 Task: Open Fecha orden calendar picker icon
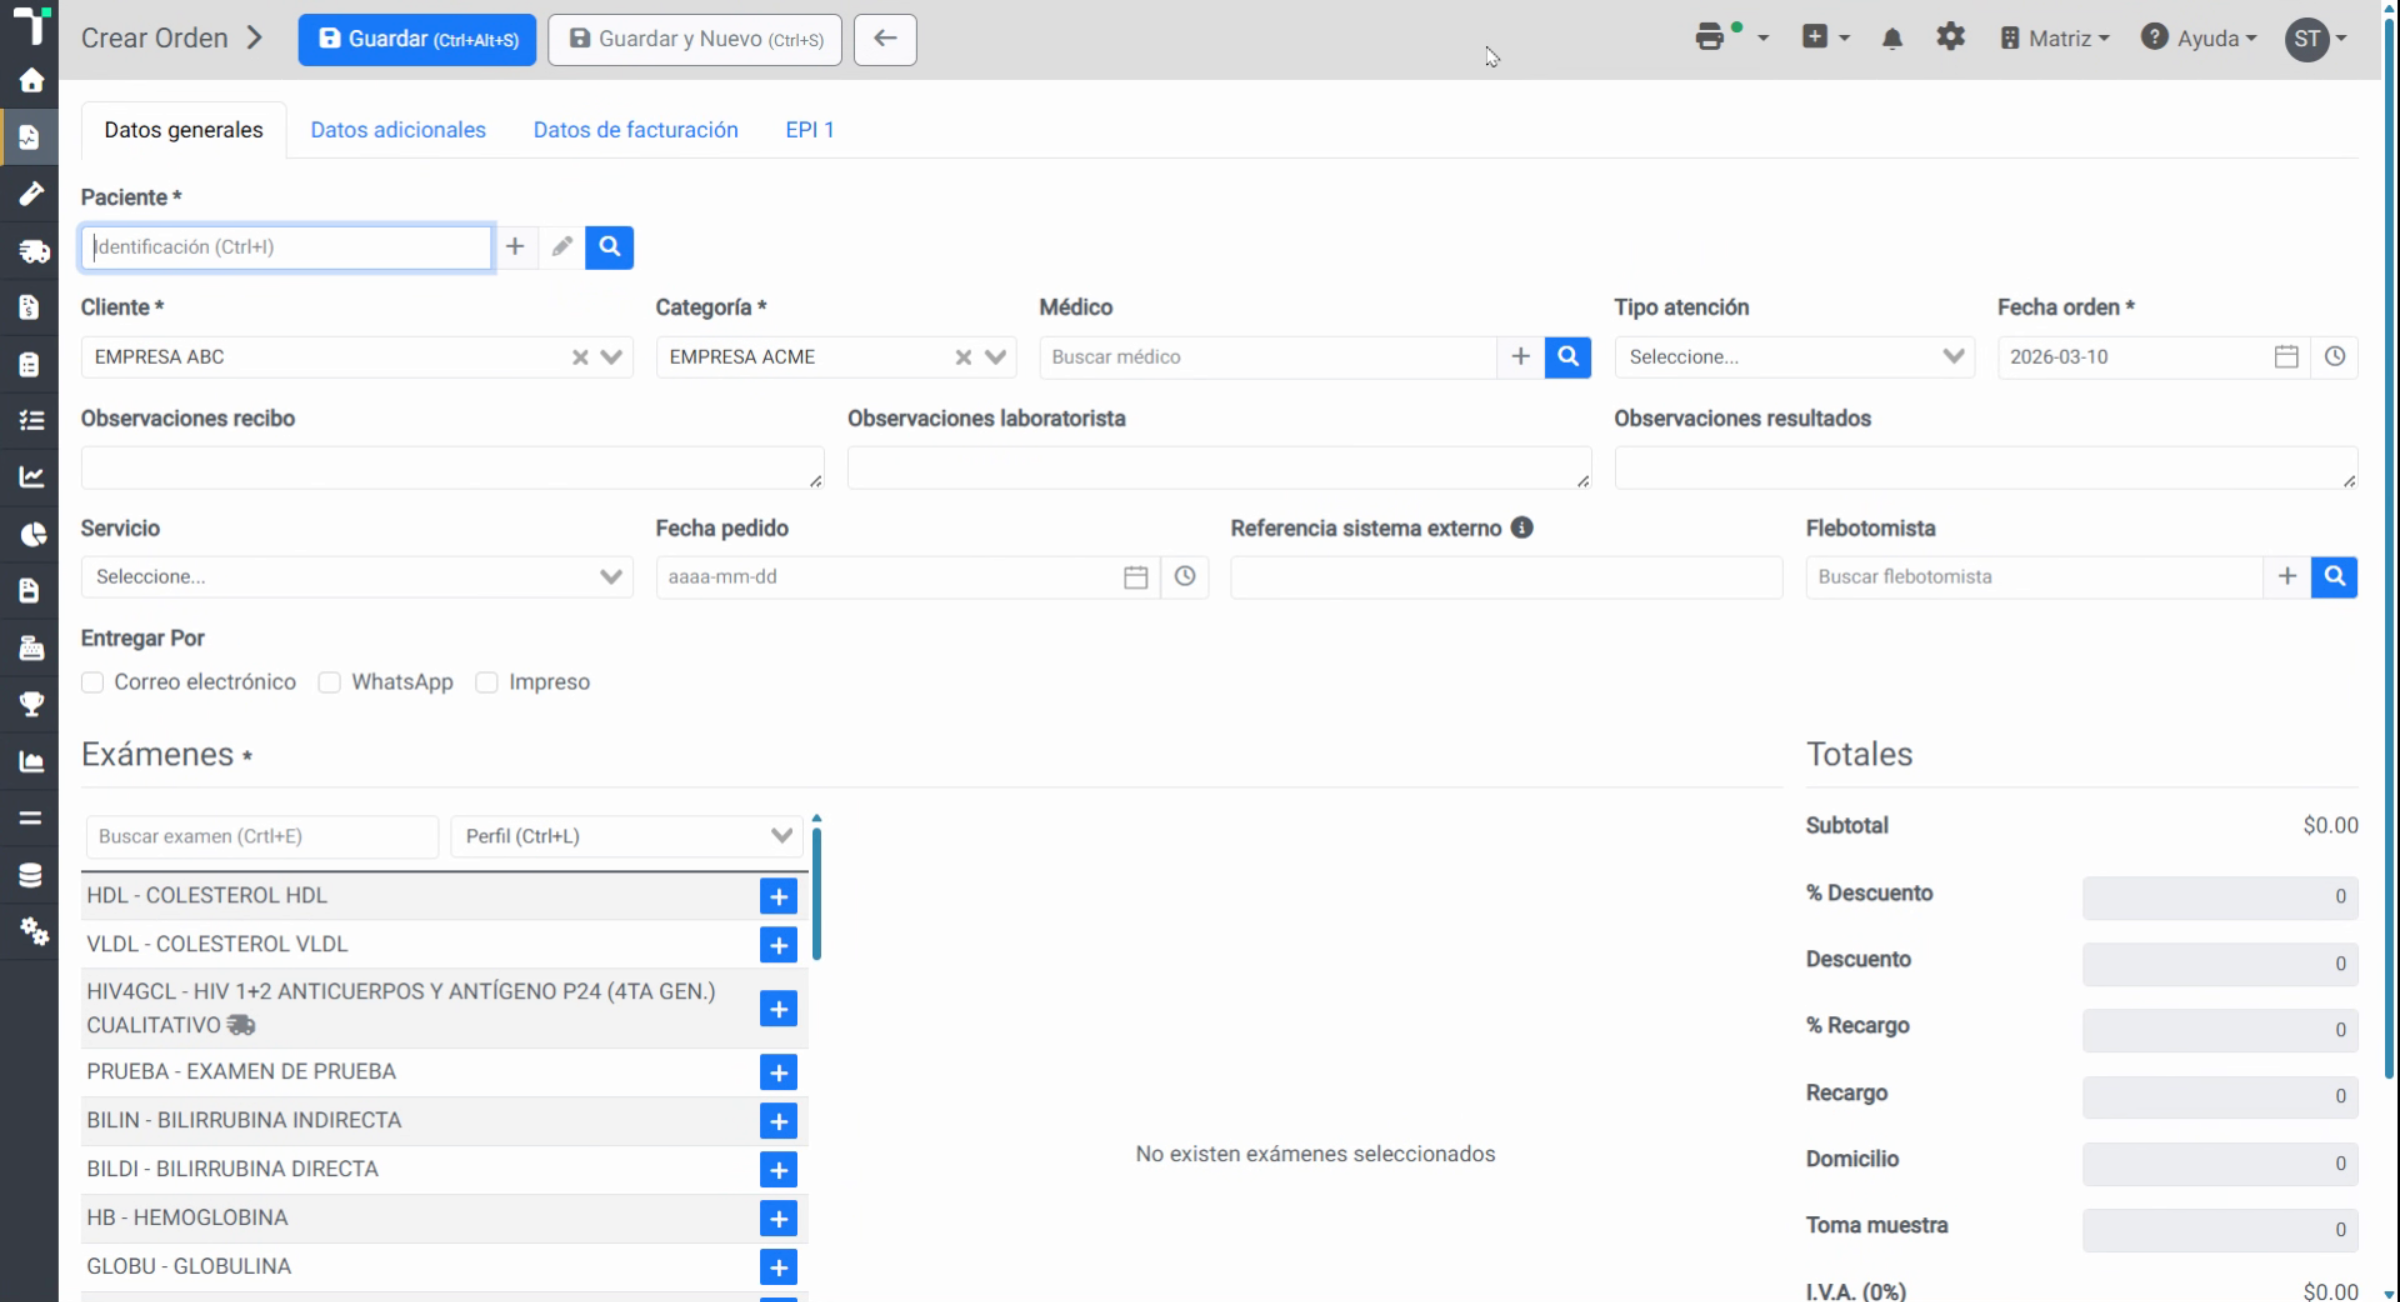click(x=2286, y=357)
